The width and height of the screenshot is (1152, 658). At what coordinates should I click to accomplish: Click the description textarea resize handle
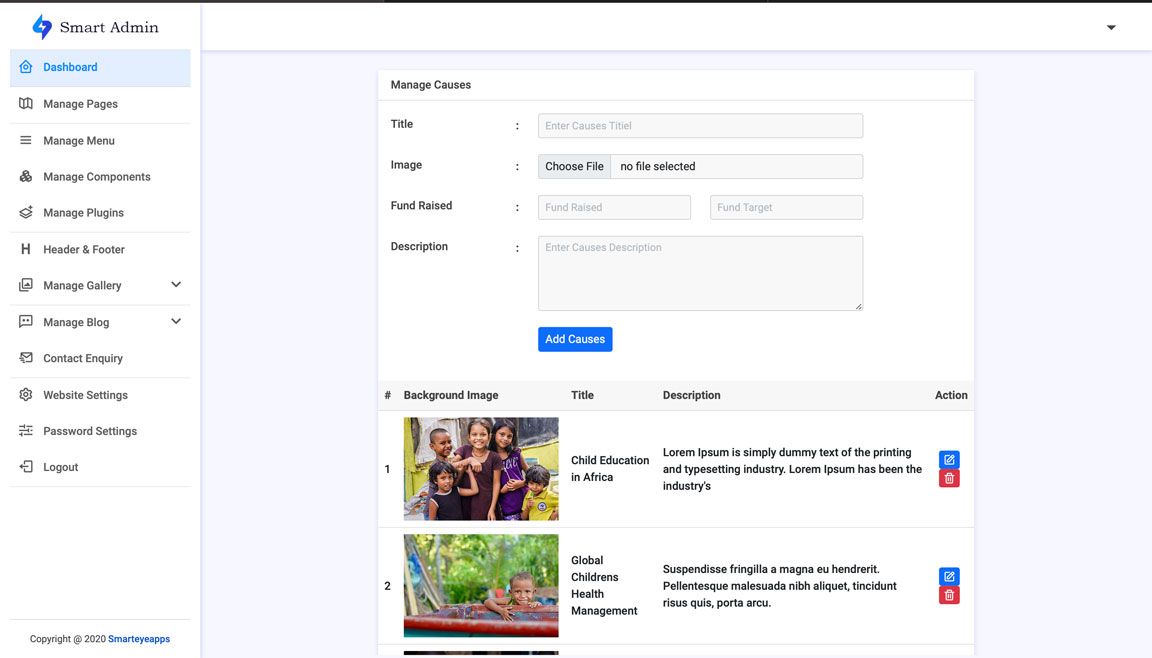pos(858,306)
